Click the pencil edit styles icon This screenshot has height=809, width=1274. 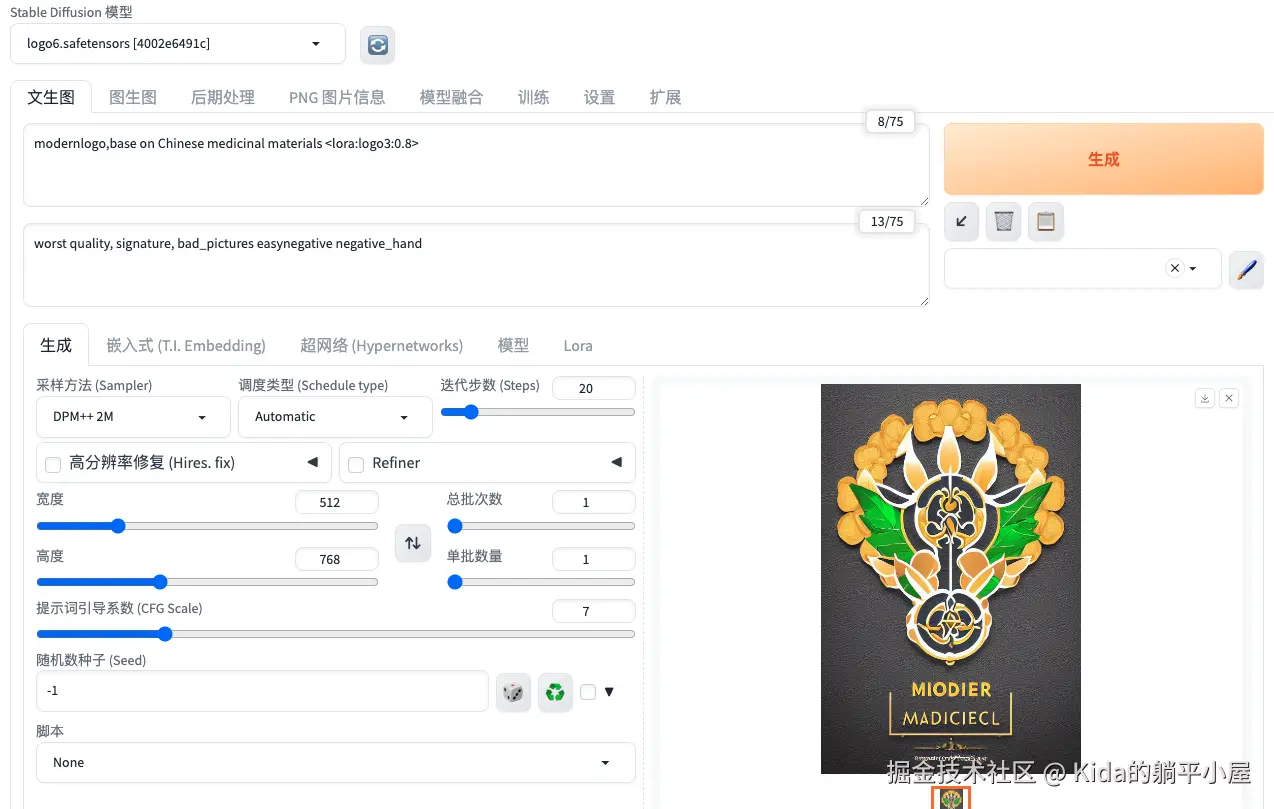[1246, 269]
